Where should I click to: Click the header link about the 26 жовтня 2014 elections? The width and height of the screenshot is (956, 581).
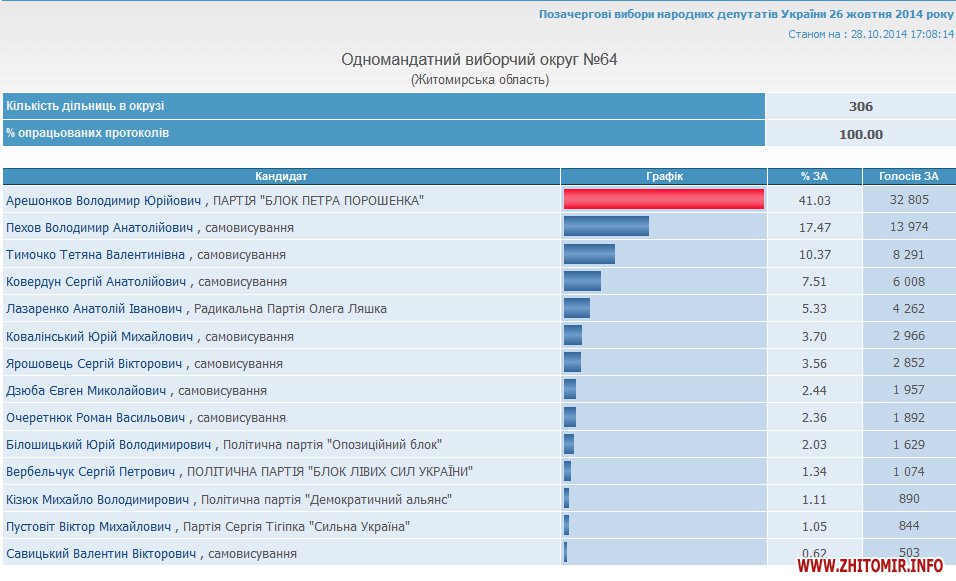(x=746, y=14)
